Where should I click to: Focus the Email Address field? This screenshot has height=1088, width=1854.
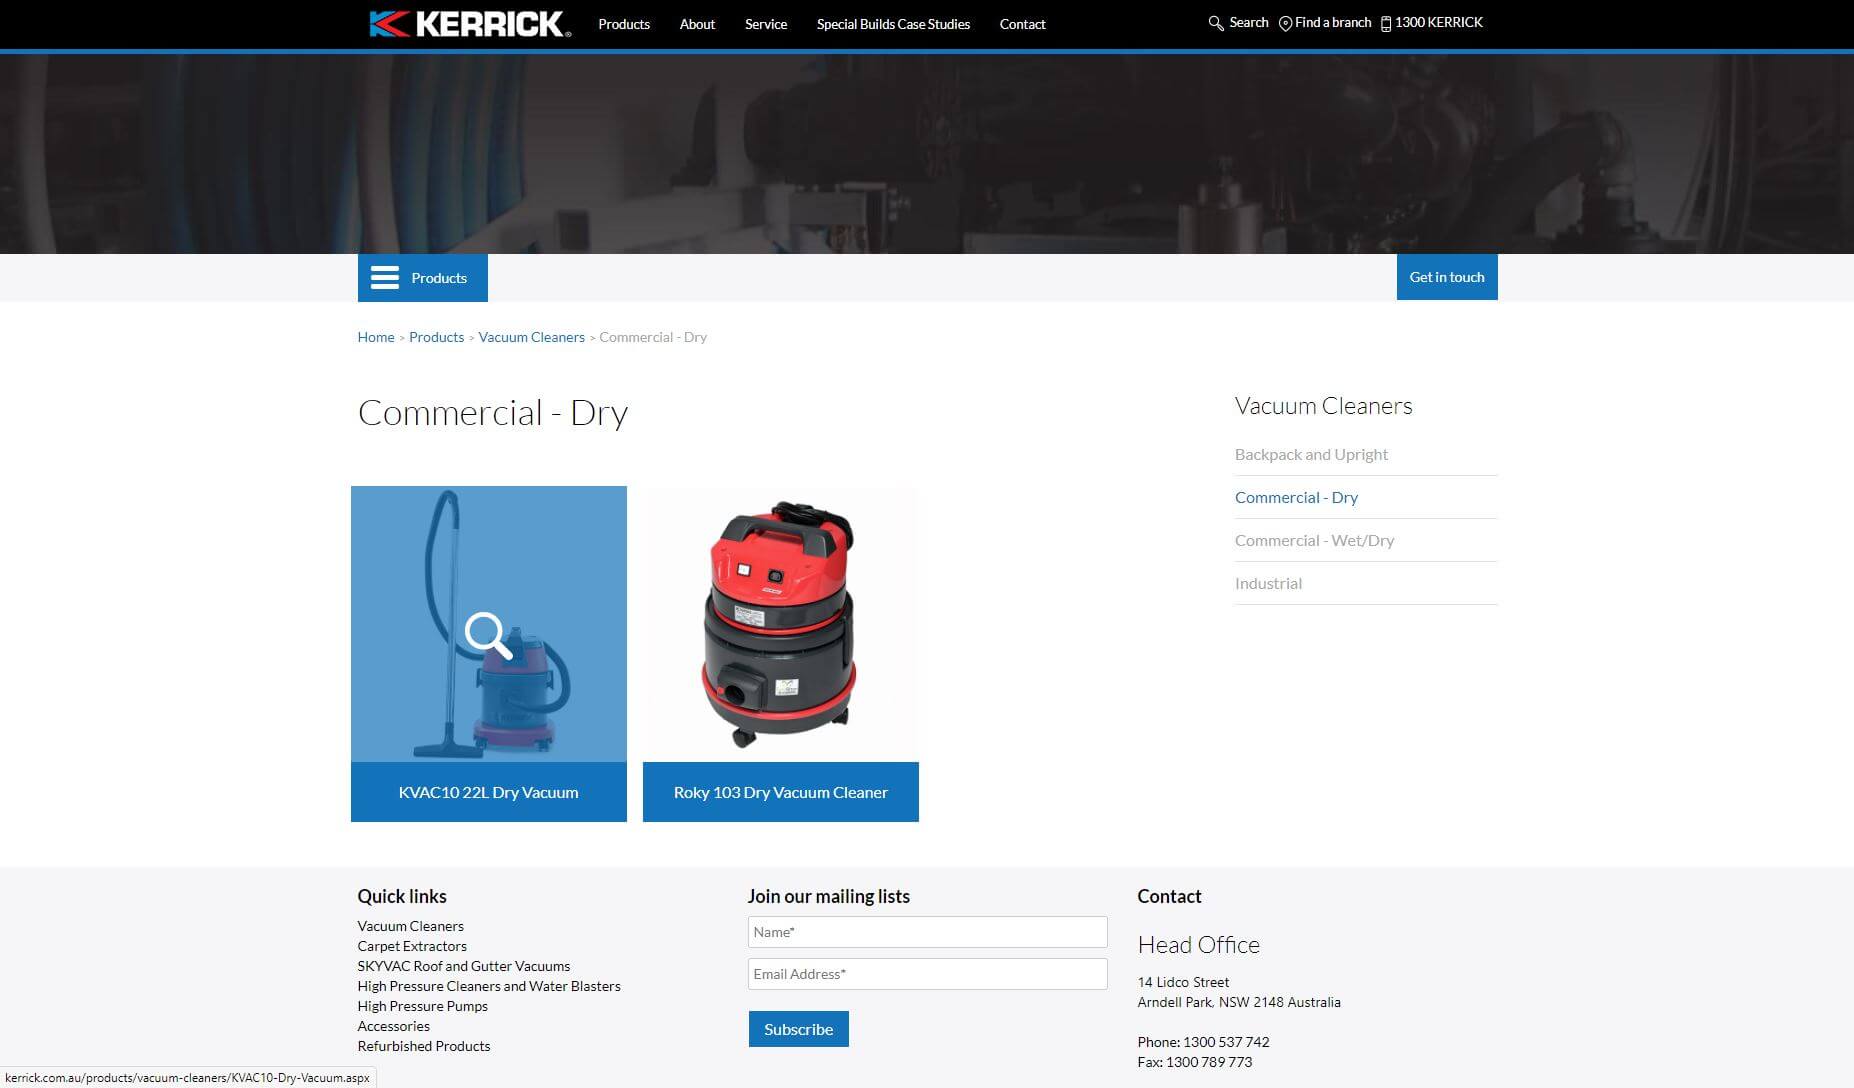pos(927,974)
